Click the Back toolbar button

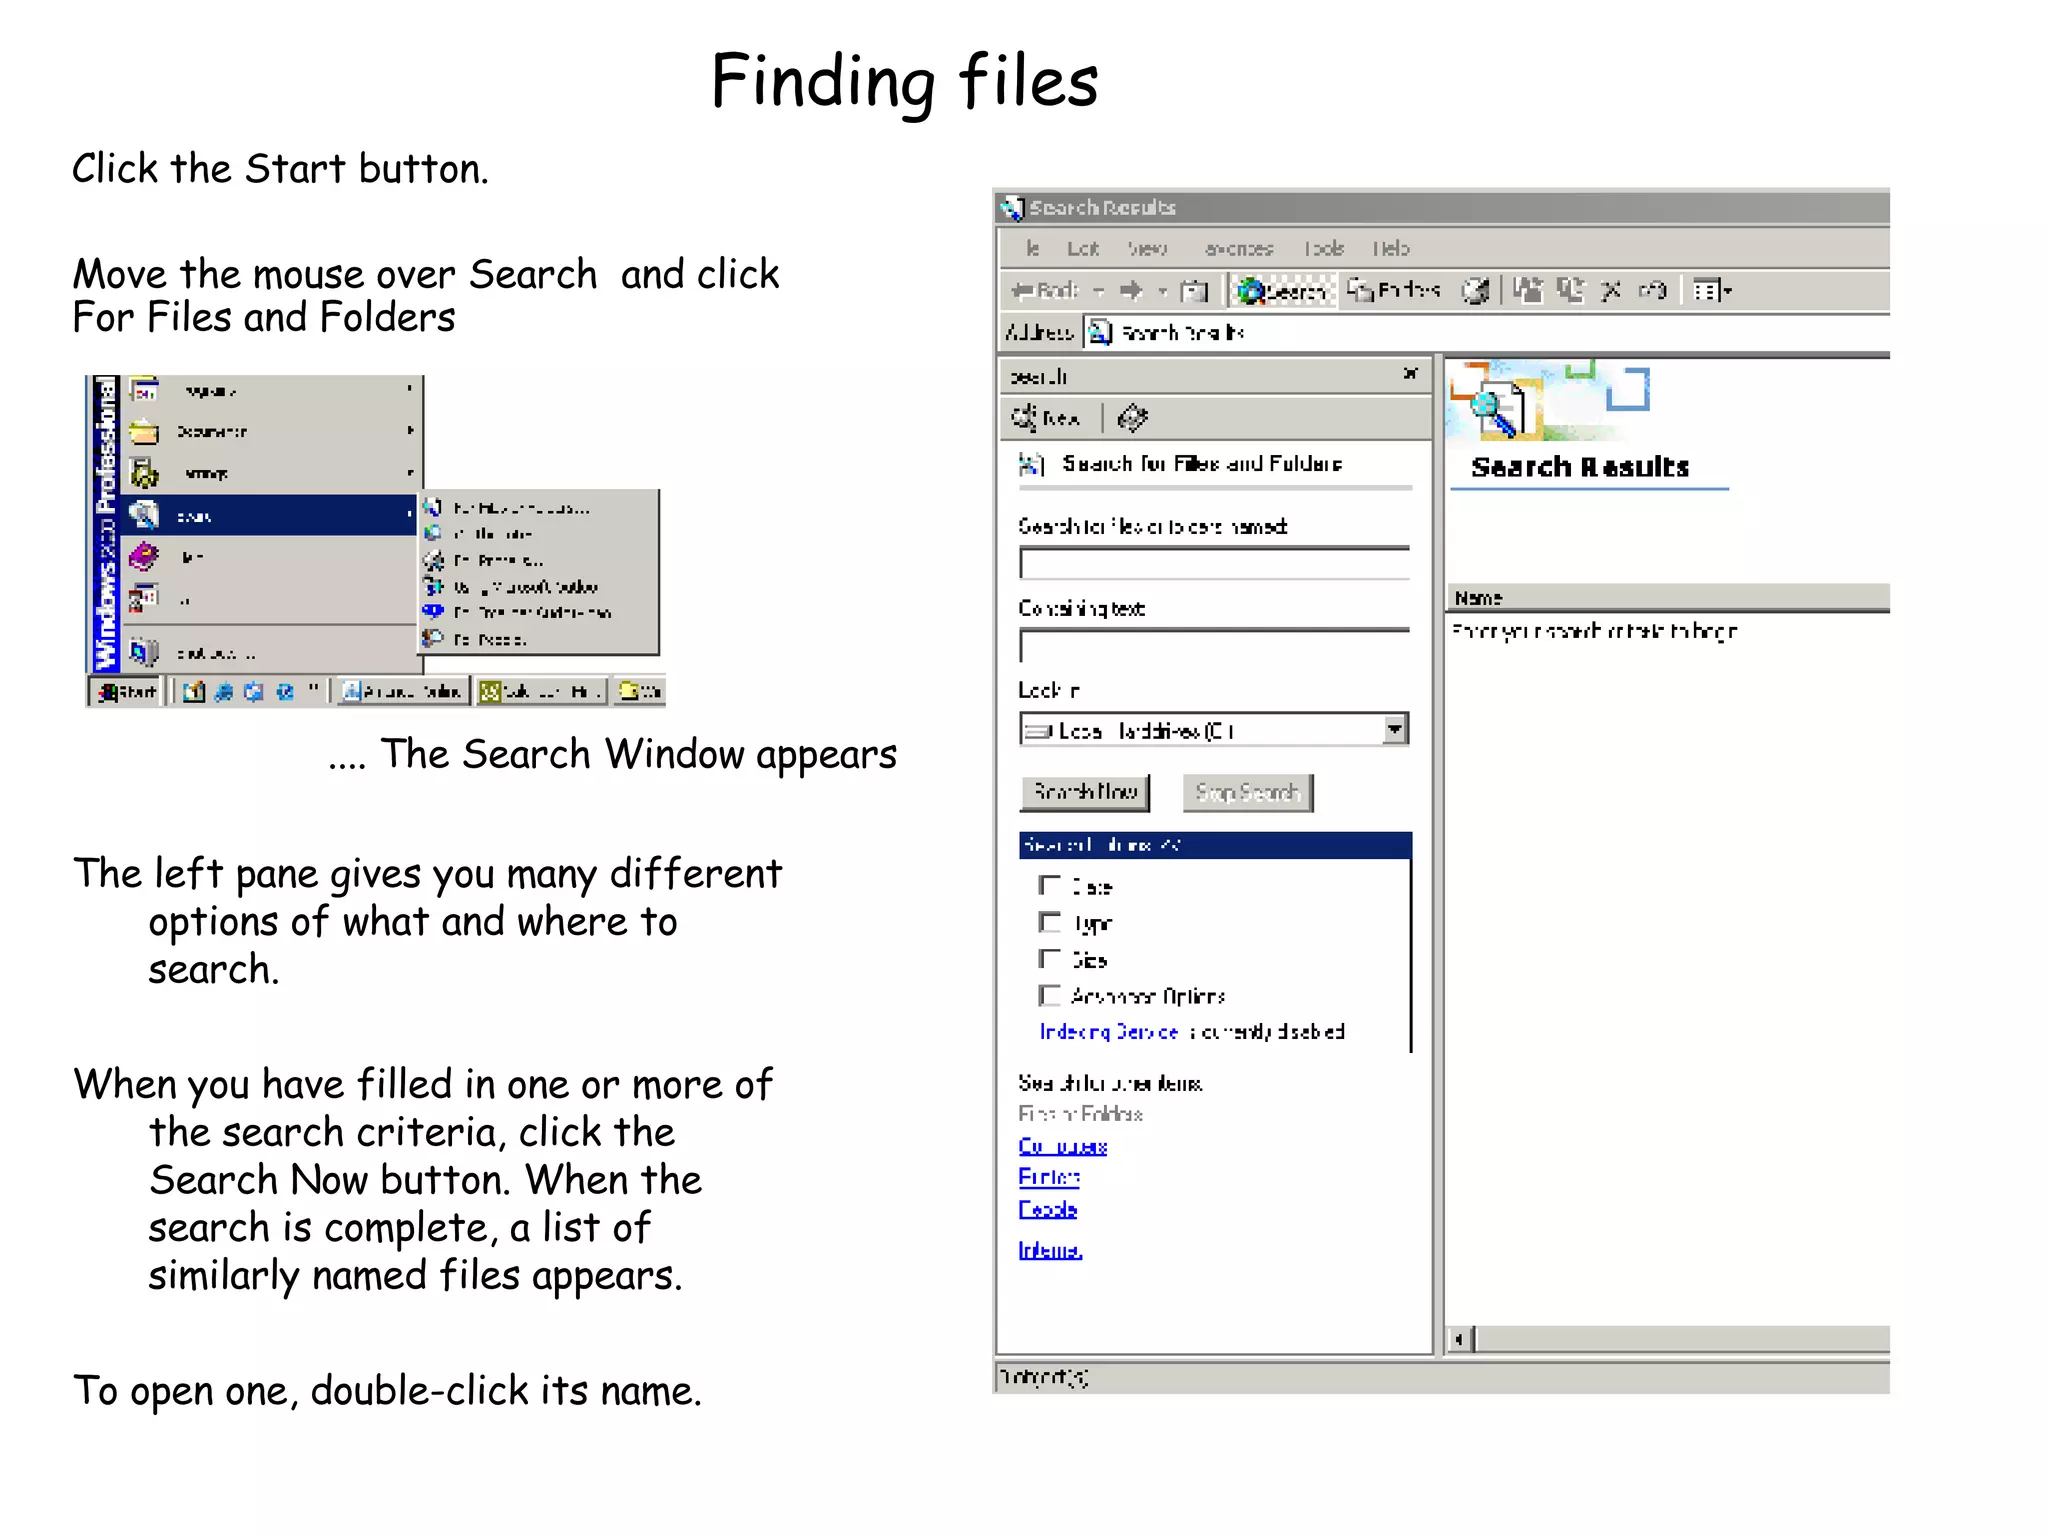click(x=1045, y=290)
